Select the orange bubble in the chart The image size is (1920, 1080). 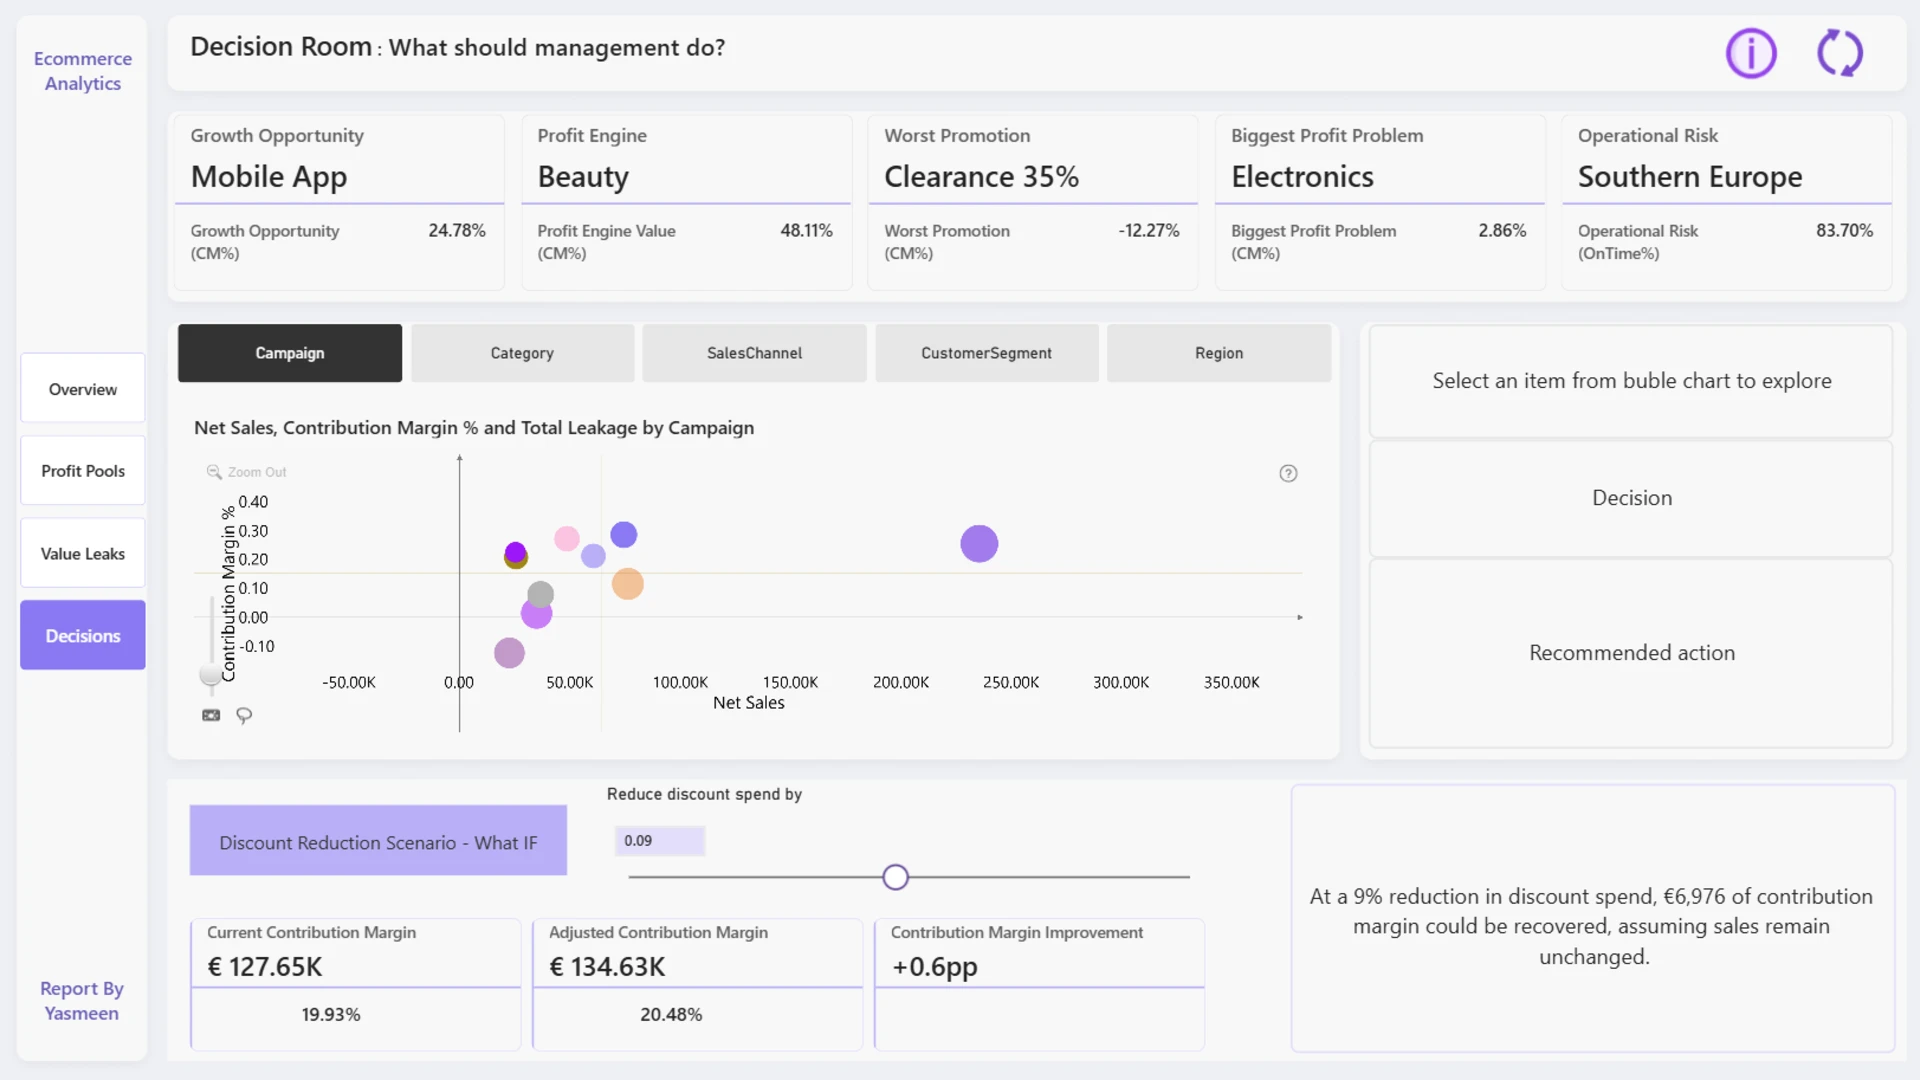tap(627, 584)
